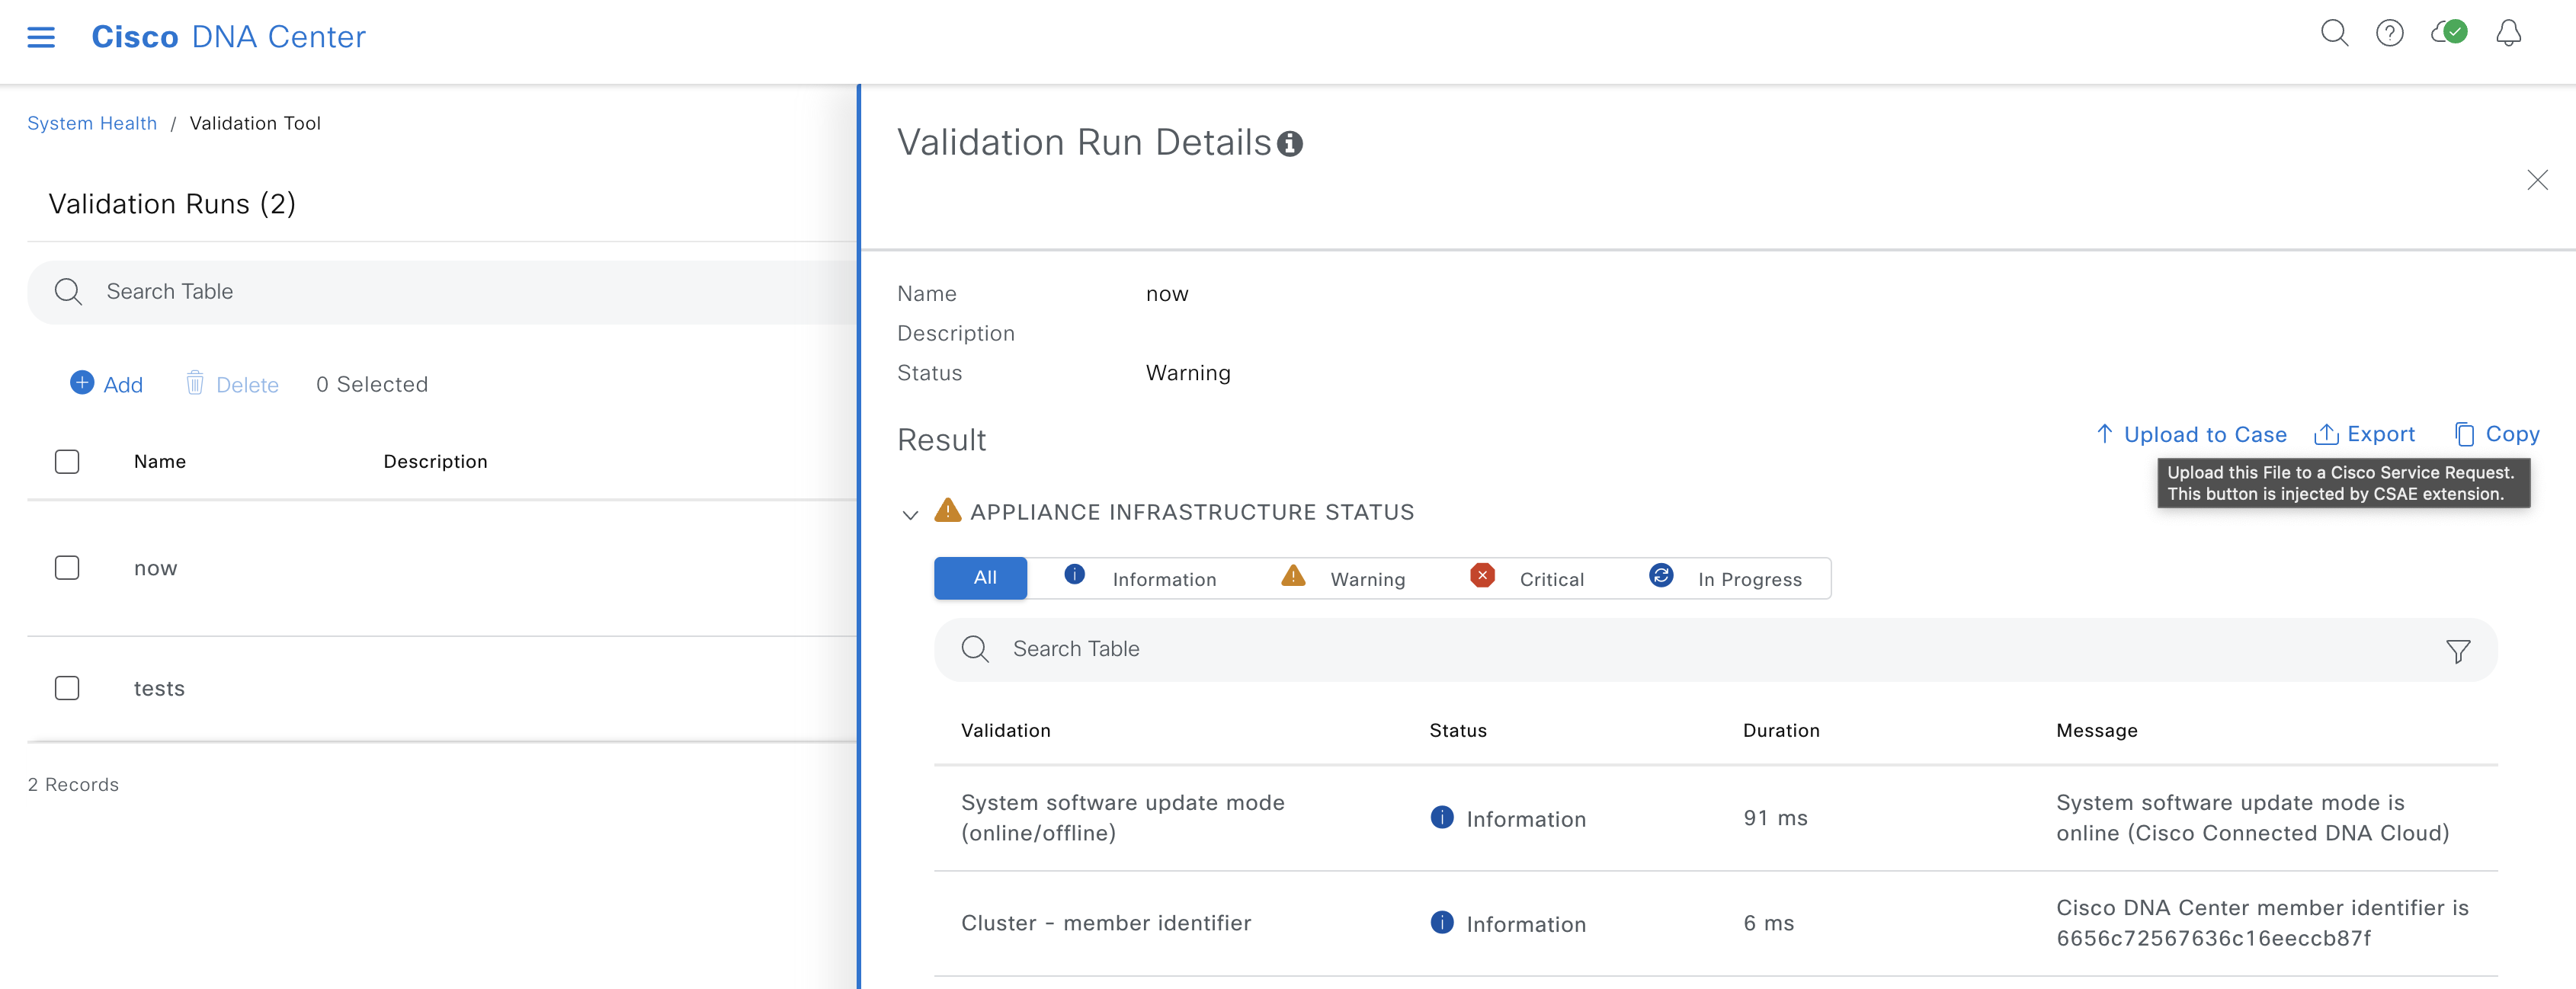Click the info icon beside Validation Run Details
The height and width of the screenshot is (989, 2576).
[x=1290, y=145]
